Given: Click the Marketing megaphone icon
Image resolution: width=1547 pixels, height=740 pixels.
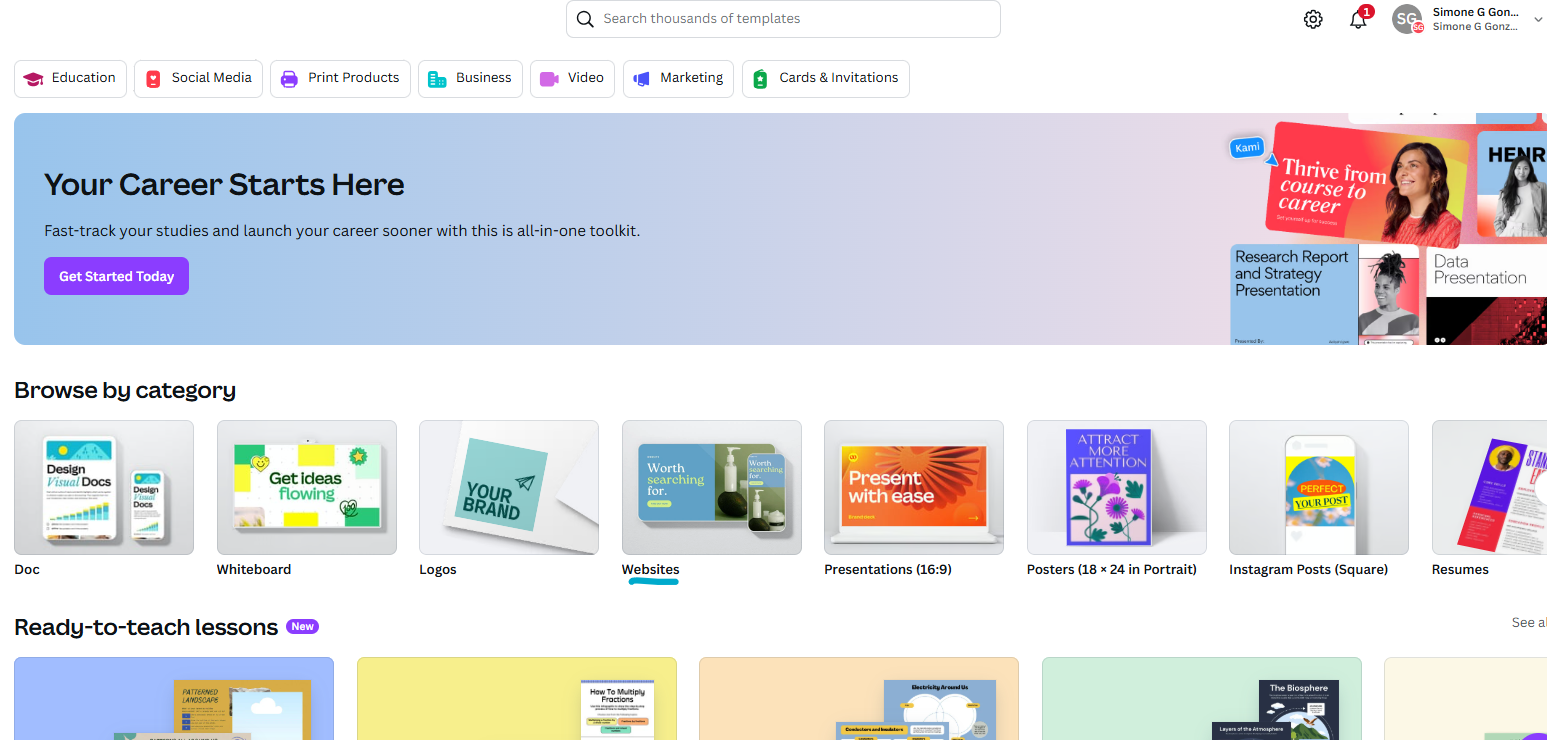Looking at the screenshot, I should click(641, 78).
